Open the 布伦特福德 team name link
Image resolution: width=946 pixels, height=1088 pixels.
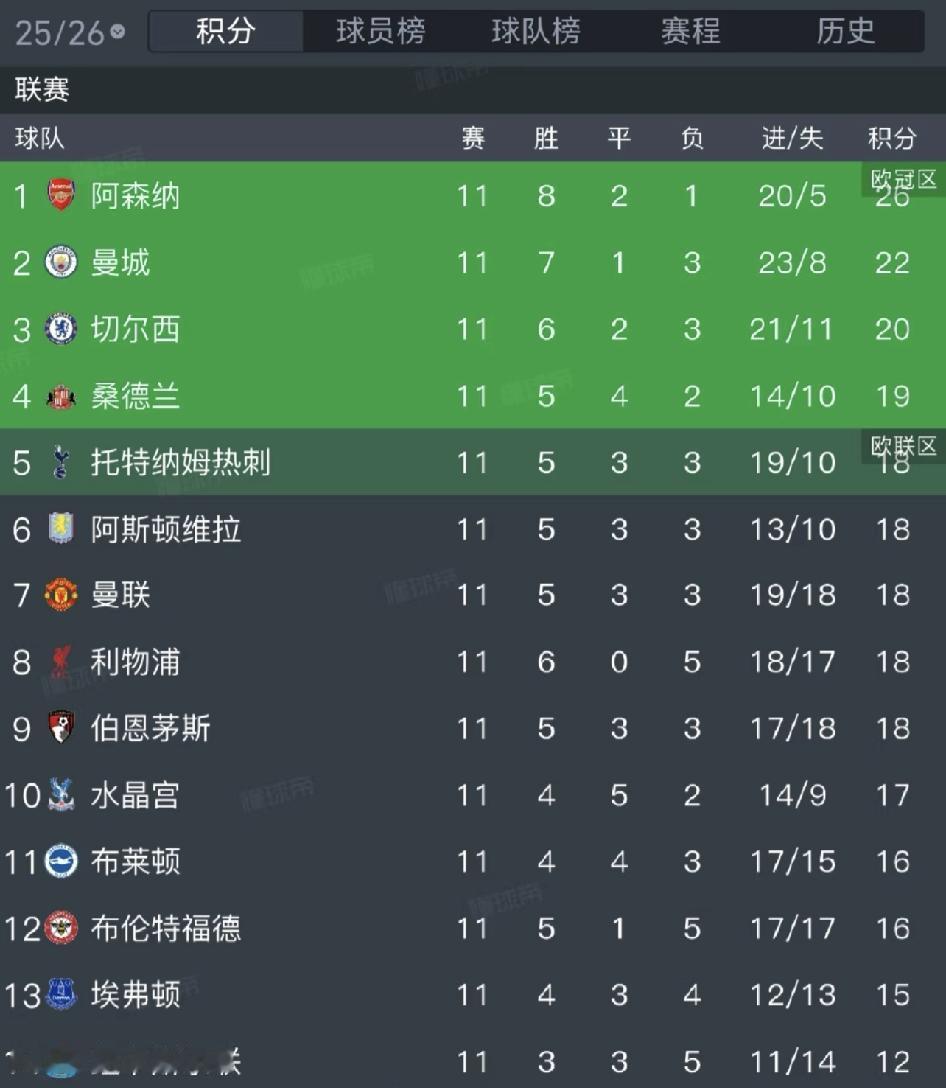pyautogui.click(x=166, y=928)
